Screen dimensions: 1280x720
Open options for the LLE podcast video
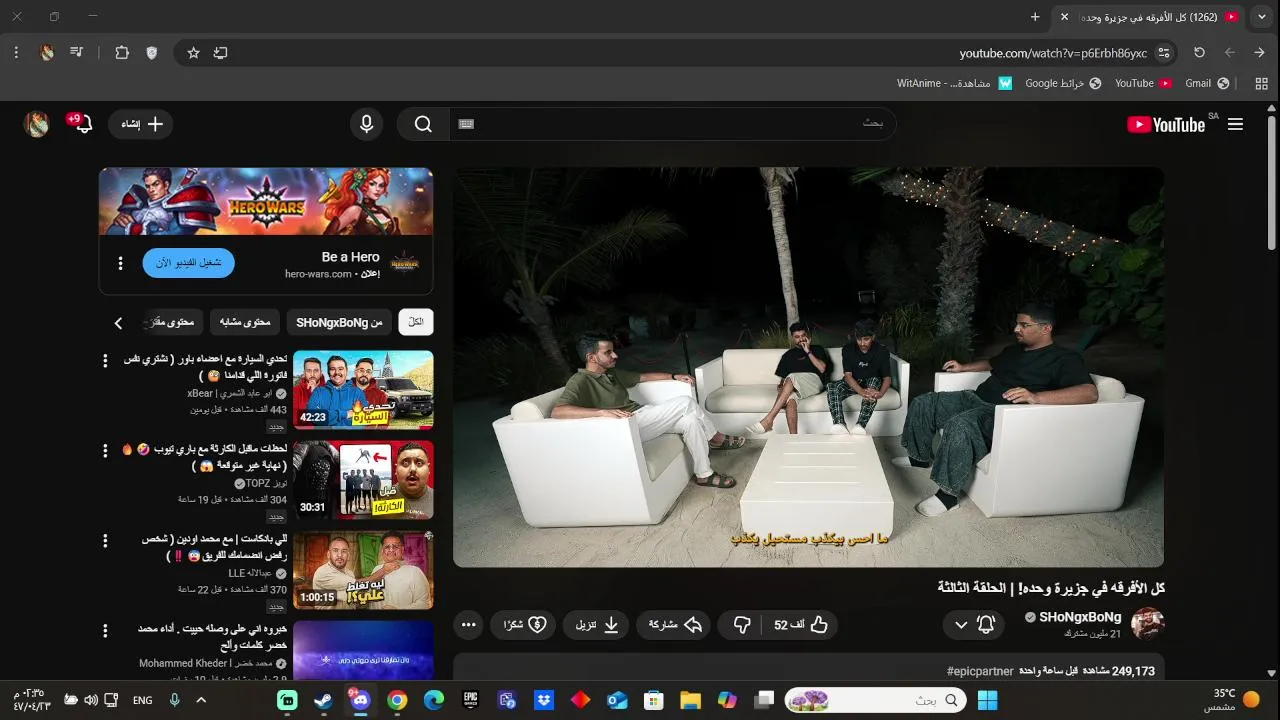(x=105, y=540)
